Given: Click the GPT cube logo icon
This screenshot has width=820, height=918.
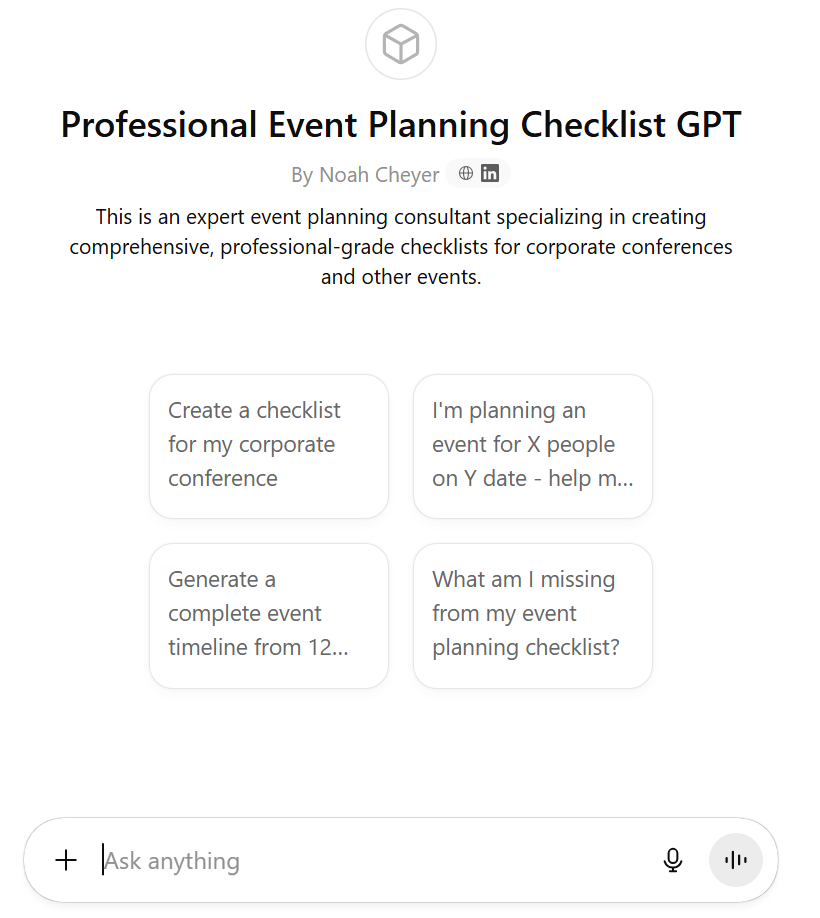Looking at the screenshot, I should [401, 44].
